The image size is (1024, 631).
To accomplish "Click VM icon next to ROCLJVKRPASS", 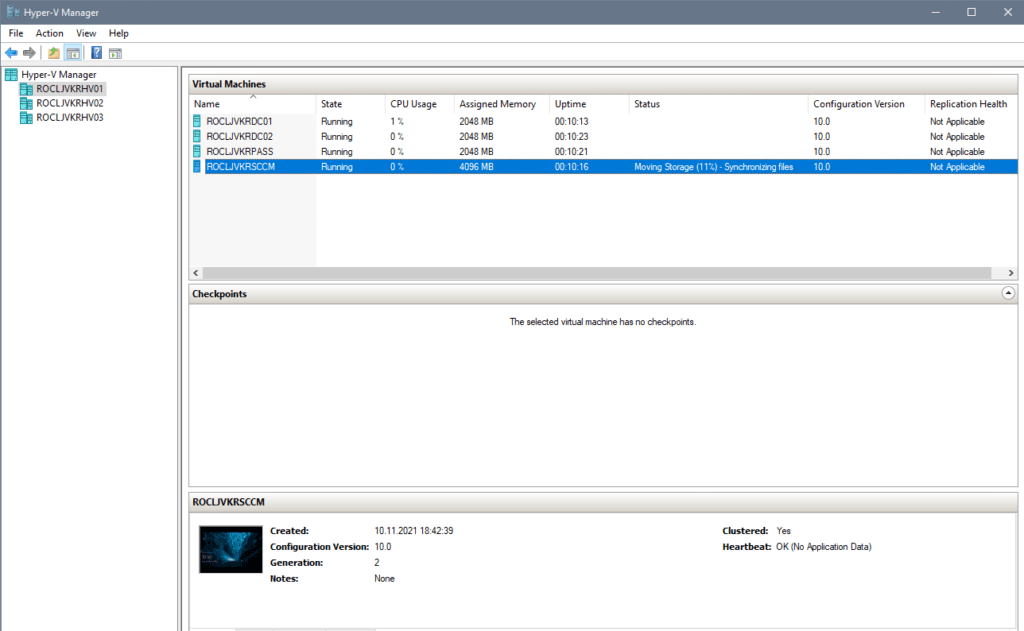I will 197,151.
